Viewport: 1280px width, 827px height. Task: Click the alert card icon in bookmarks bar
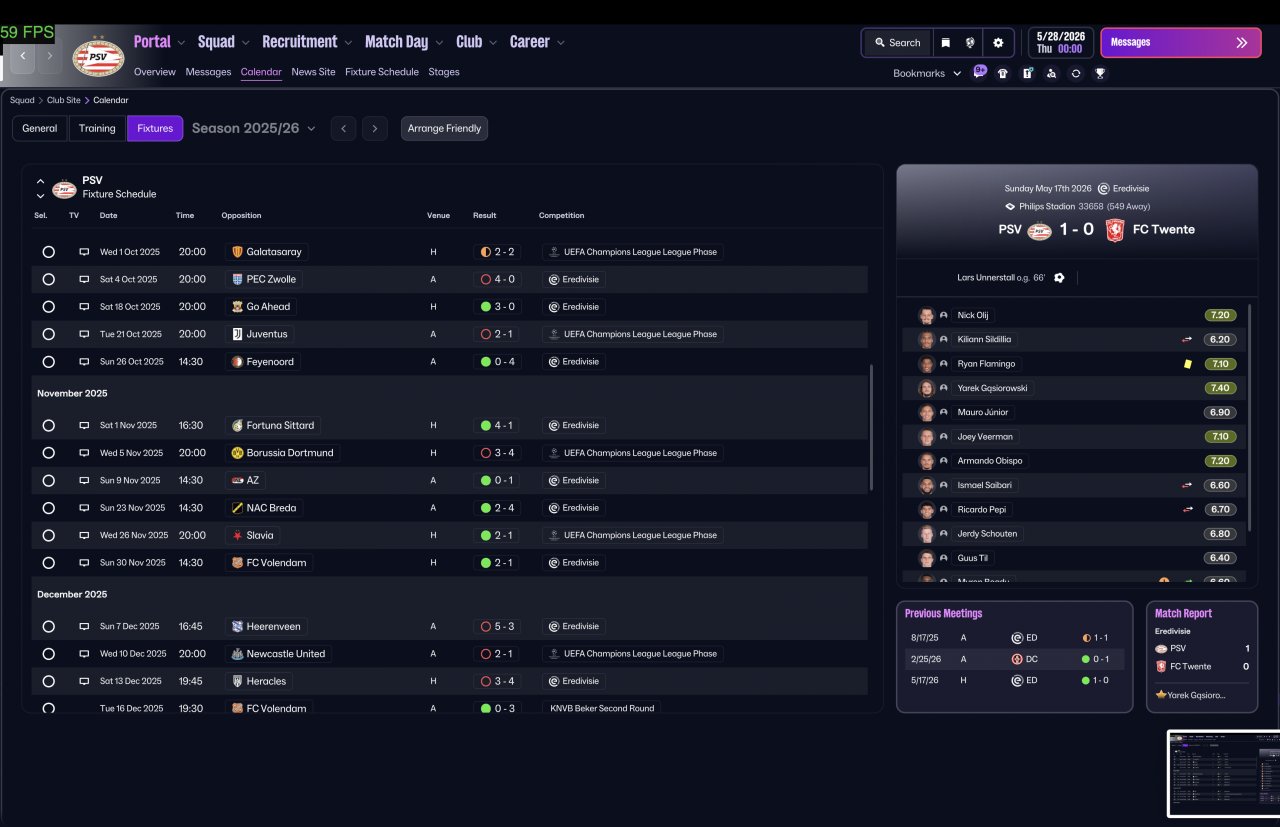coord(1027,73)
